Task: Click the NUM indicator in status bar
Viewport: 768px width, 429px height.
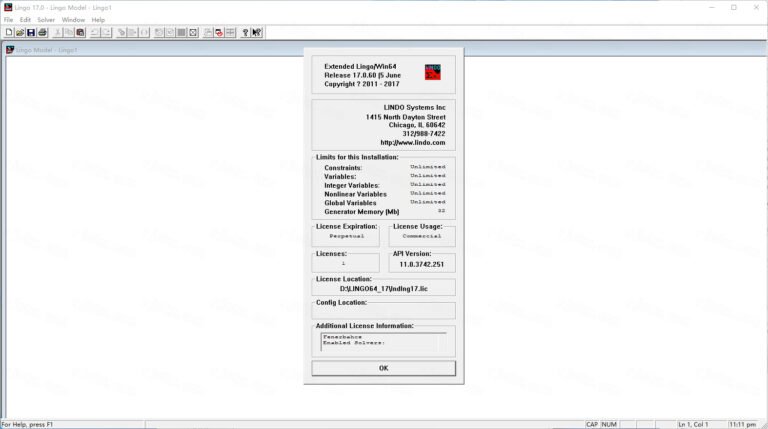Action: click(609, 425)
